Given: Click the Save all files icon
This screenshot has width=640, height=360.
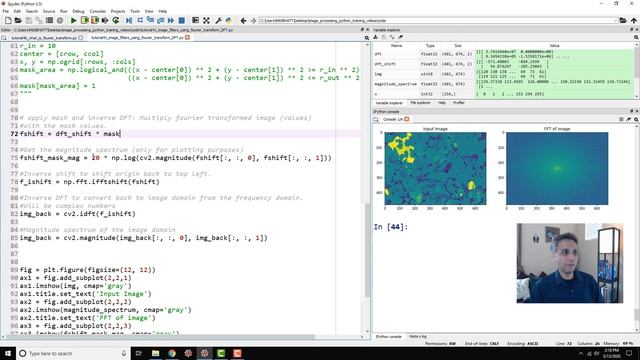Looking at the screenshot, I should [39, 20].
